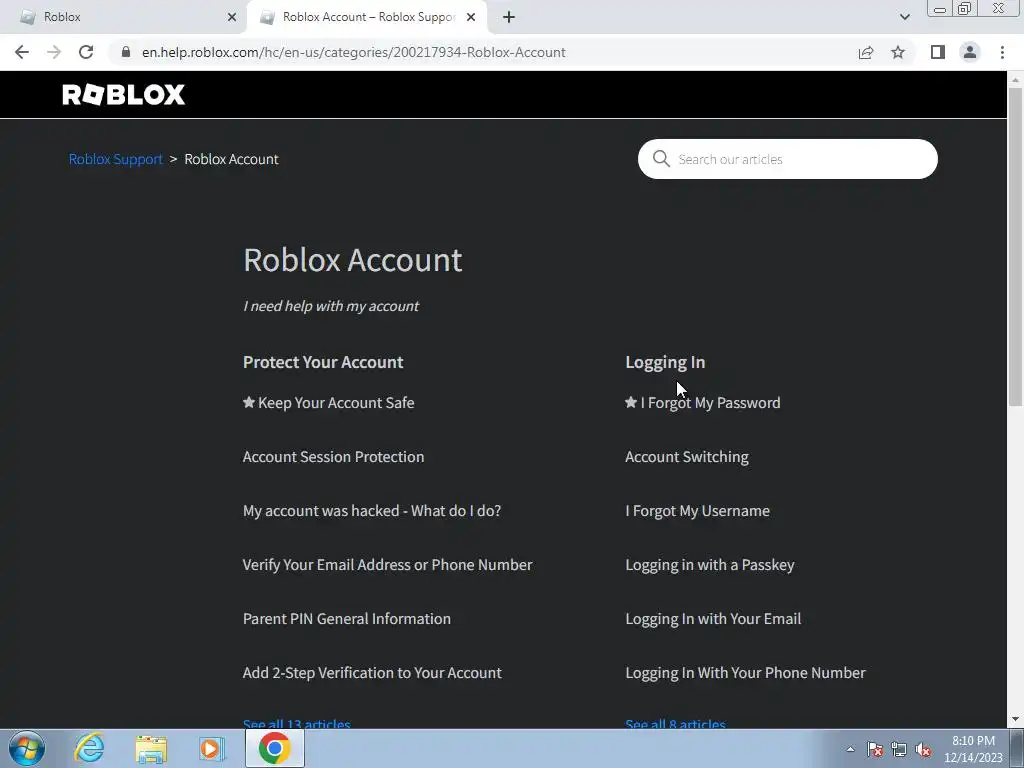Launch Internet Explorer from the taskbar
Image resolution: width=1024 pixels, height=768 pixels.
89,748
